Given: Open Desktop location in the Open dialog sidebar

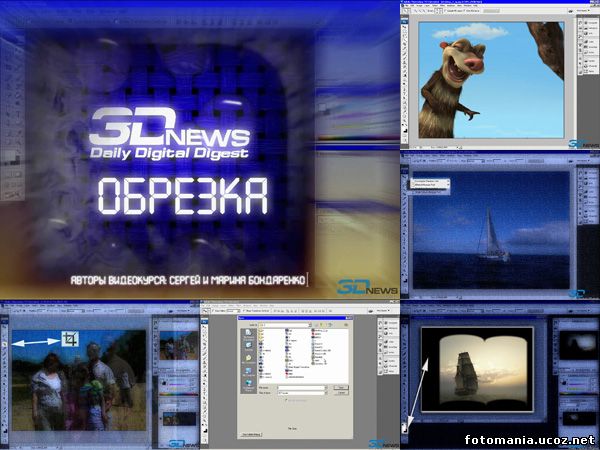Looking at the screenshot, I should click(x=248, y=347).
